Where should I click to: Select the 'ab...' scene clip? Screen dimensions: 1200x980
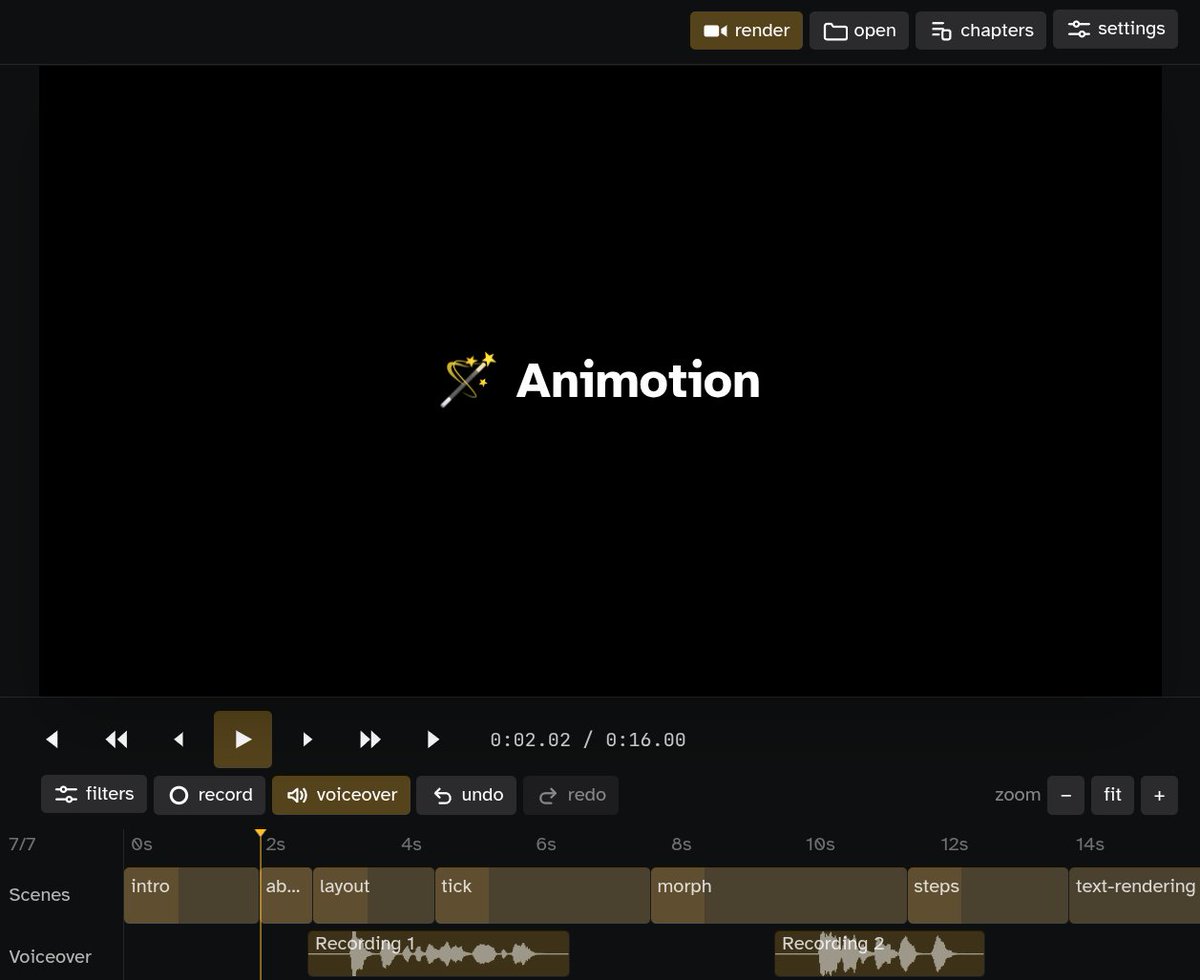[286, 895]
